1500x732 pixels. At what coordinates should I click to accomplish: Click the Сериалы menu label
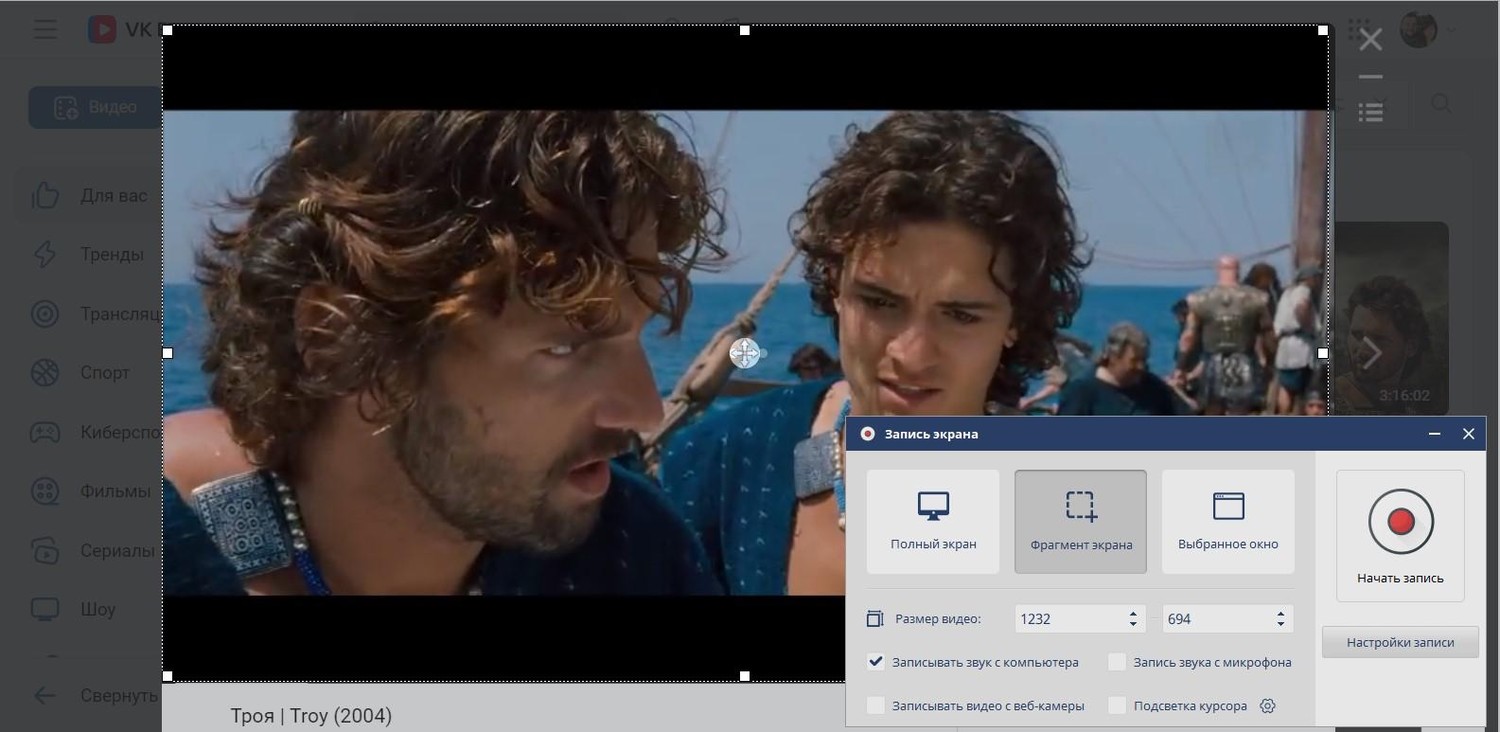tap(118, 550)
